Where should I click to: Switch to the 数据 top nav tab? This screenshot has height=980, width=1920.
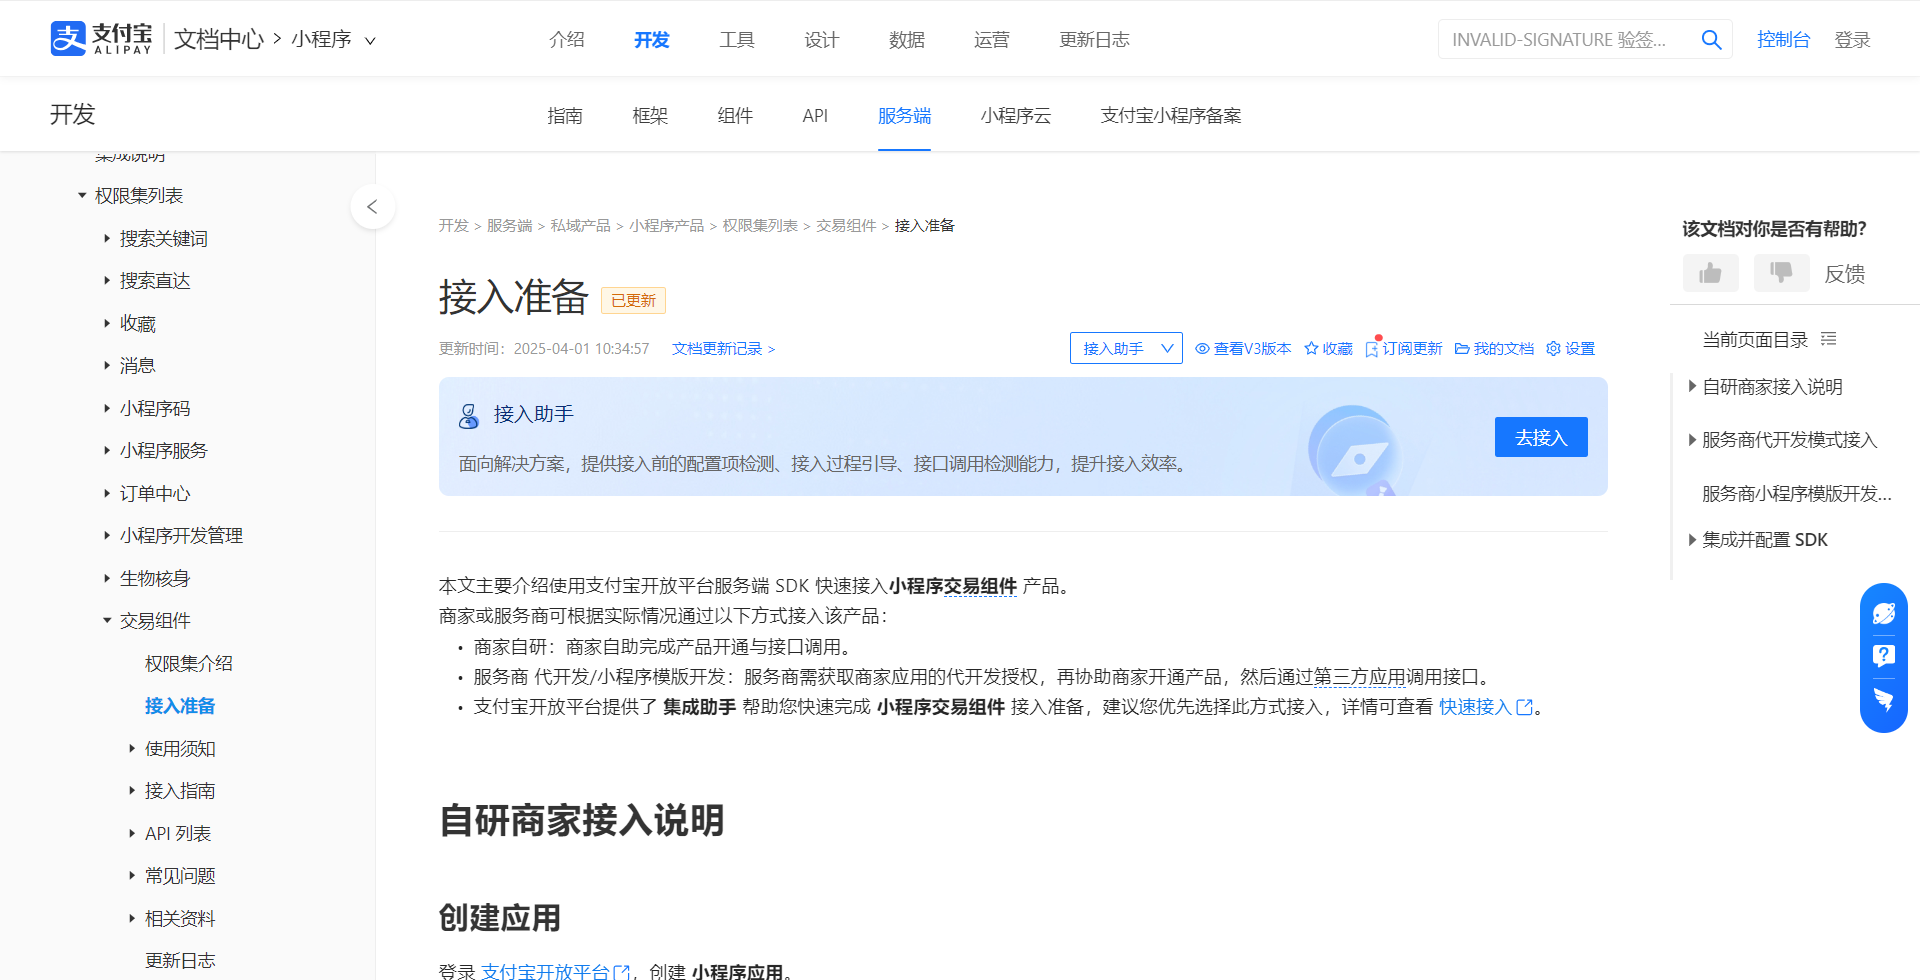pos(906,40)
